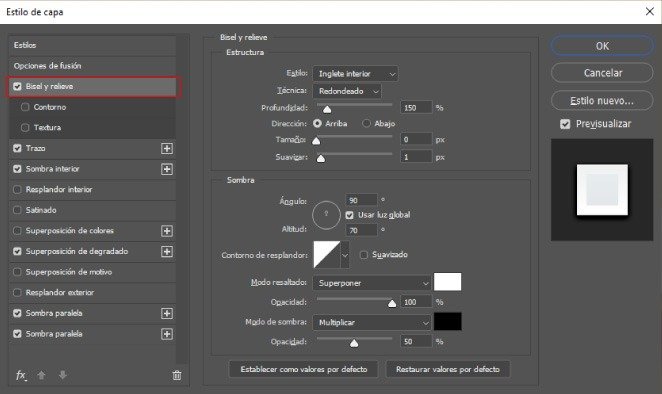Move effect up with arrow icon

coord(41,375)
